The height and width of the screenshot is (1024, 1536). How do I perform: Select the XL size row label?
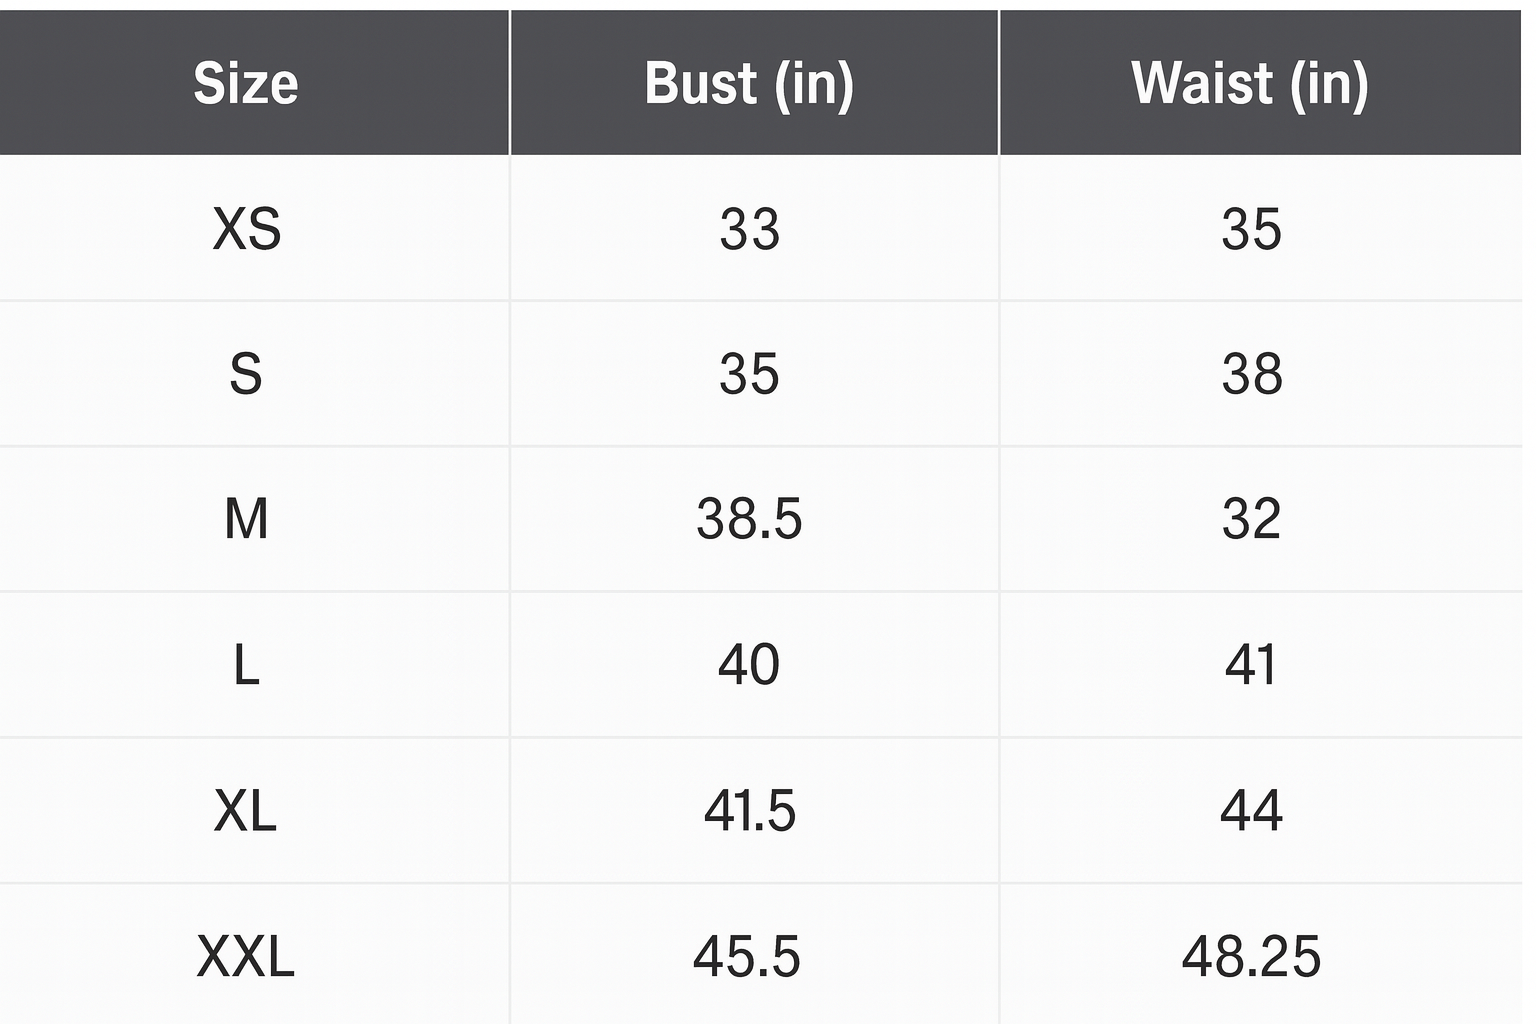tap(246, 810)
